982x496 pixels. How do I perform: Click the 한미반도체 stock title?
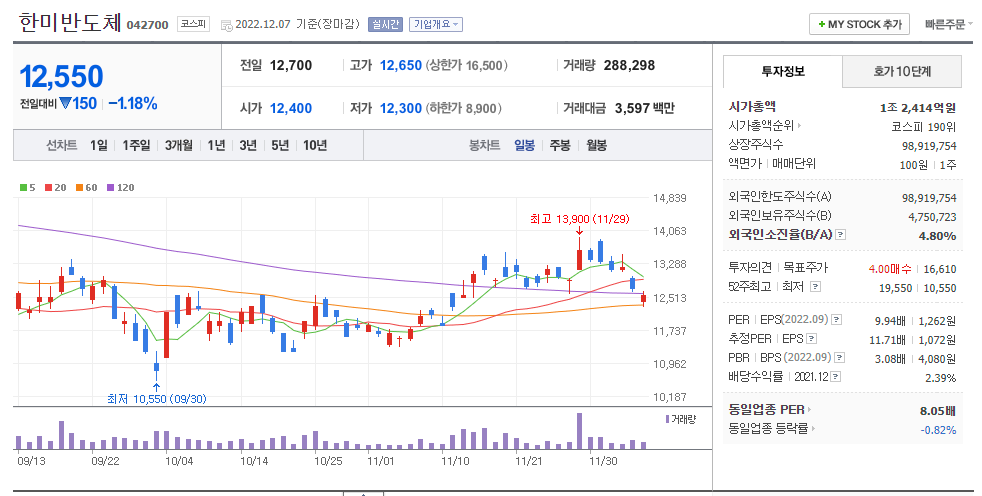pyautogui.click(x=70, y=23)
